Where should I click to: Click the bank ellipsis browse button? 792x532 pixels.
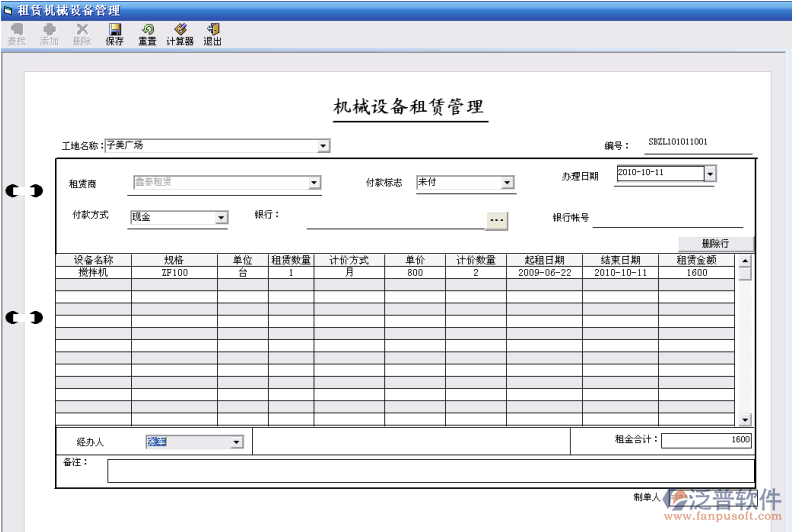[x=497, y=220]
